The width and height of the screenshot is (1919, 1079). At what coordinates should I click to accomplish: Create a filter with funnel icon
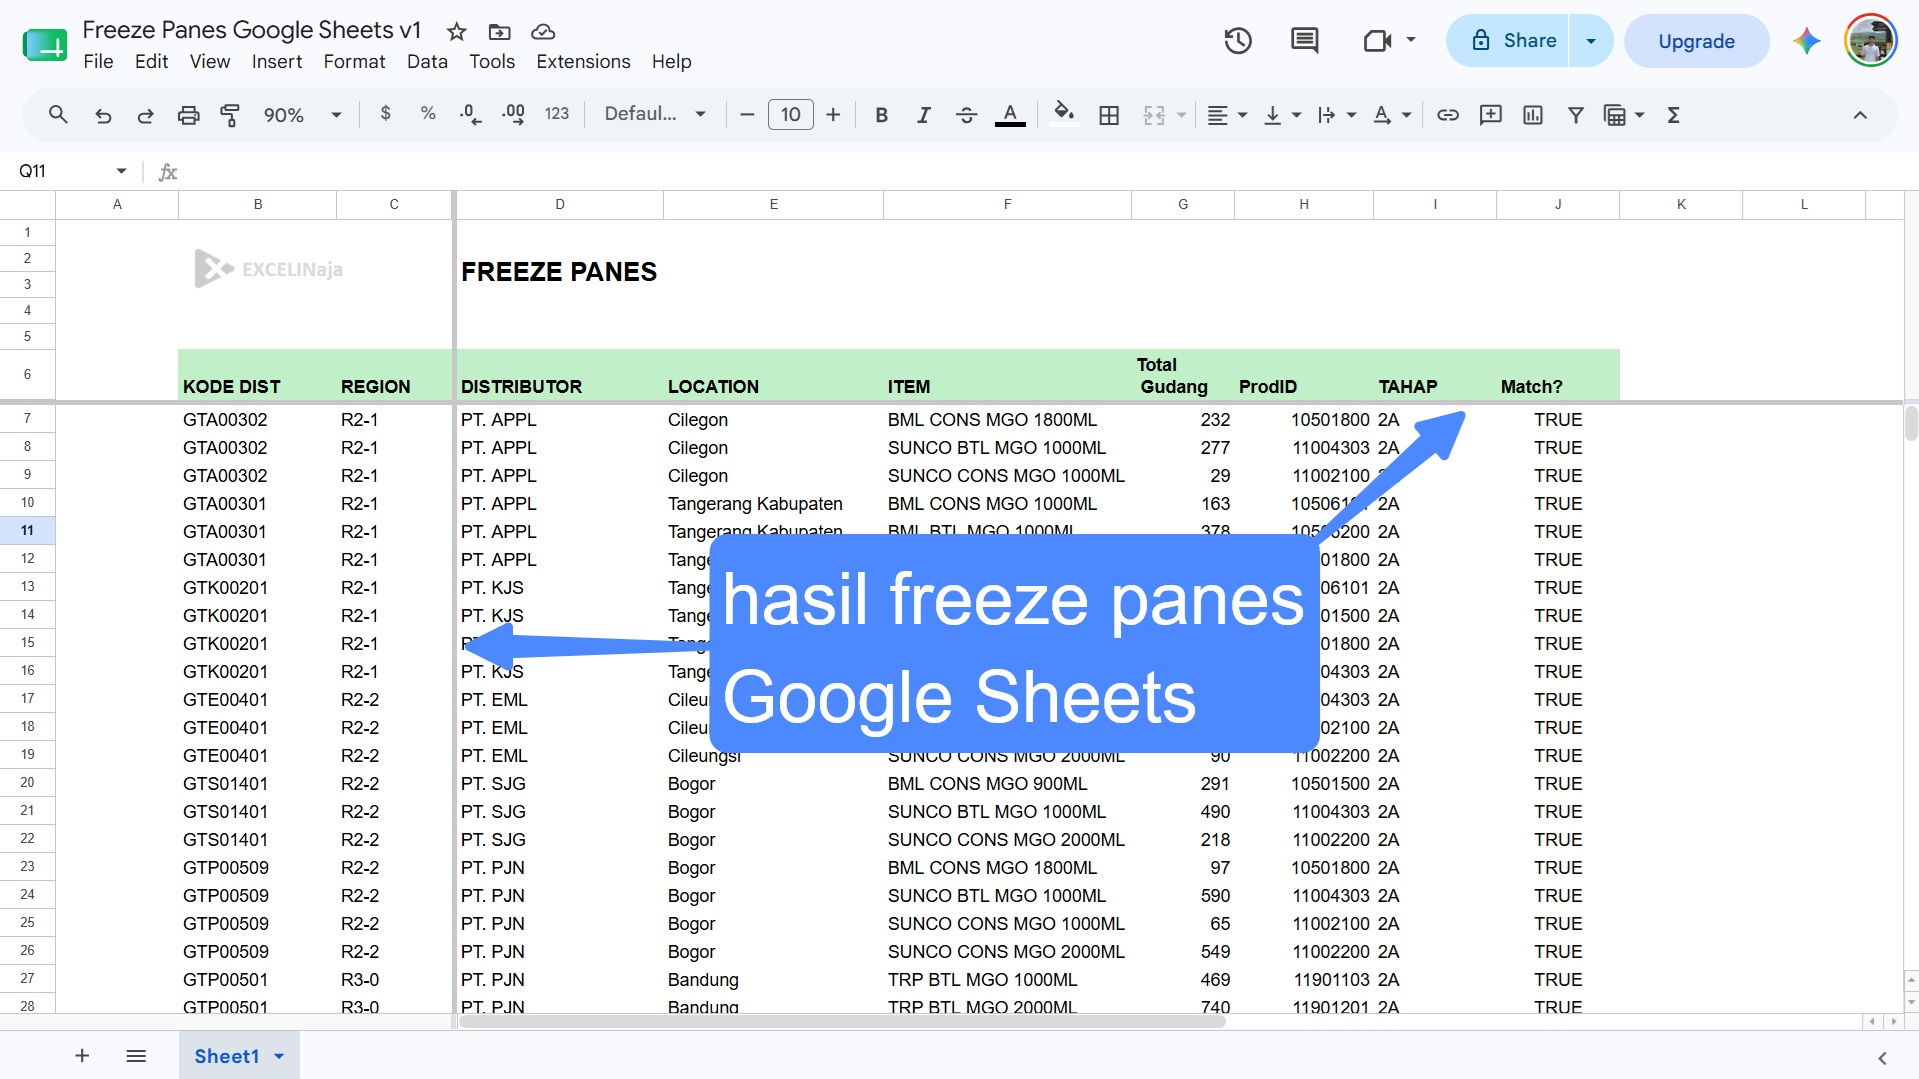click(1576, 115)
